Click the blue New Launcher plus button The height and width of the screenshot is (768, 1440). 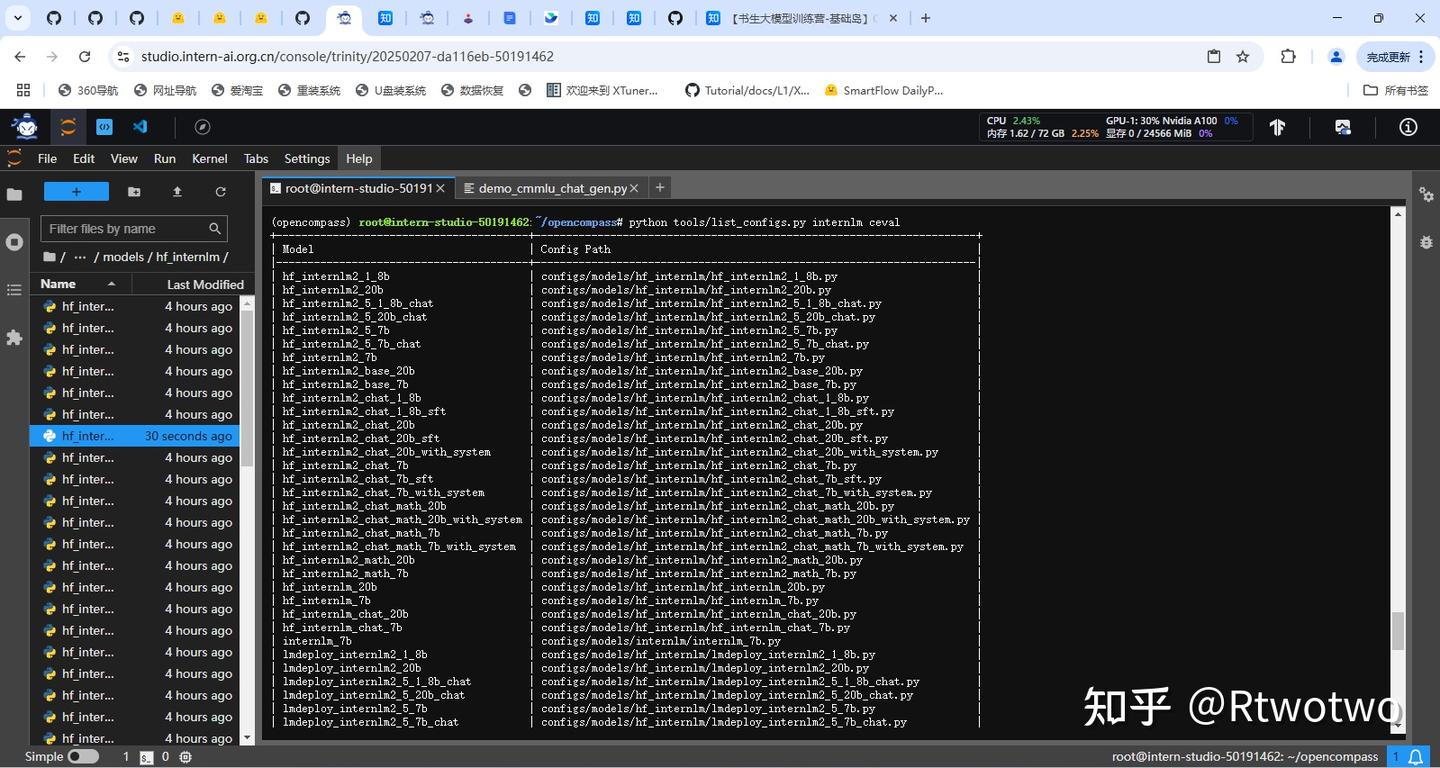76,192
